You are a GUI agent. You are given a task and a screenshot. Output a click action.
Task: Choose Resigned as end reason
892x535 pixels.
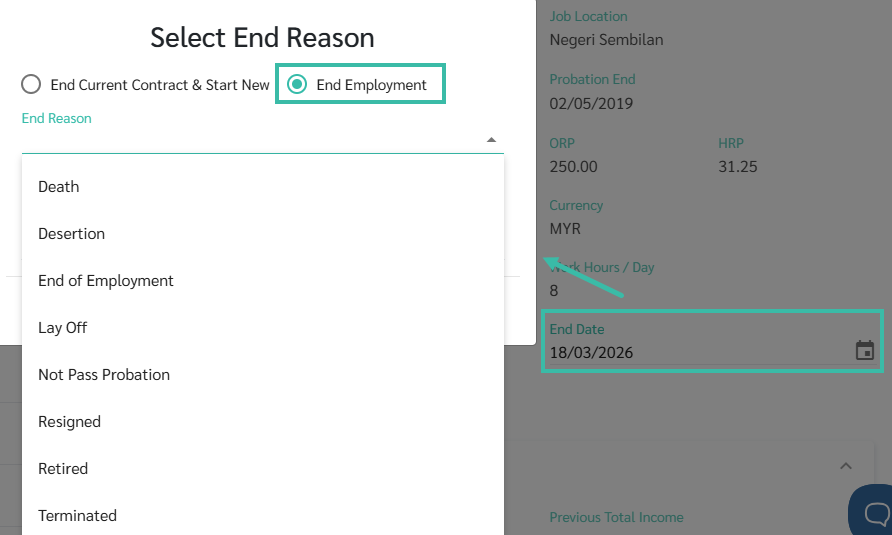coord(69,422)
